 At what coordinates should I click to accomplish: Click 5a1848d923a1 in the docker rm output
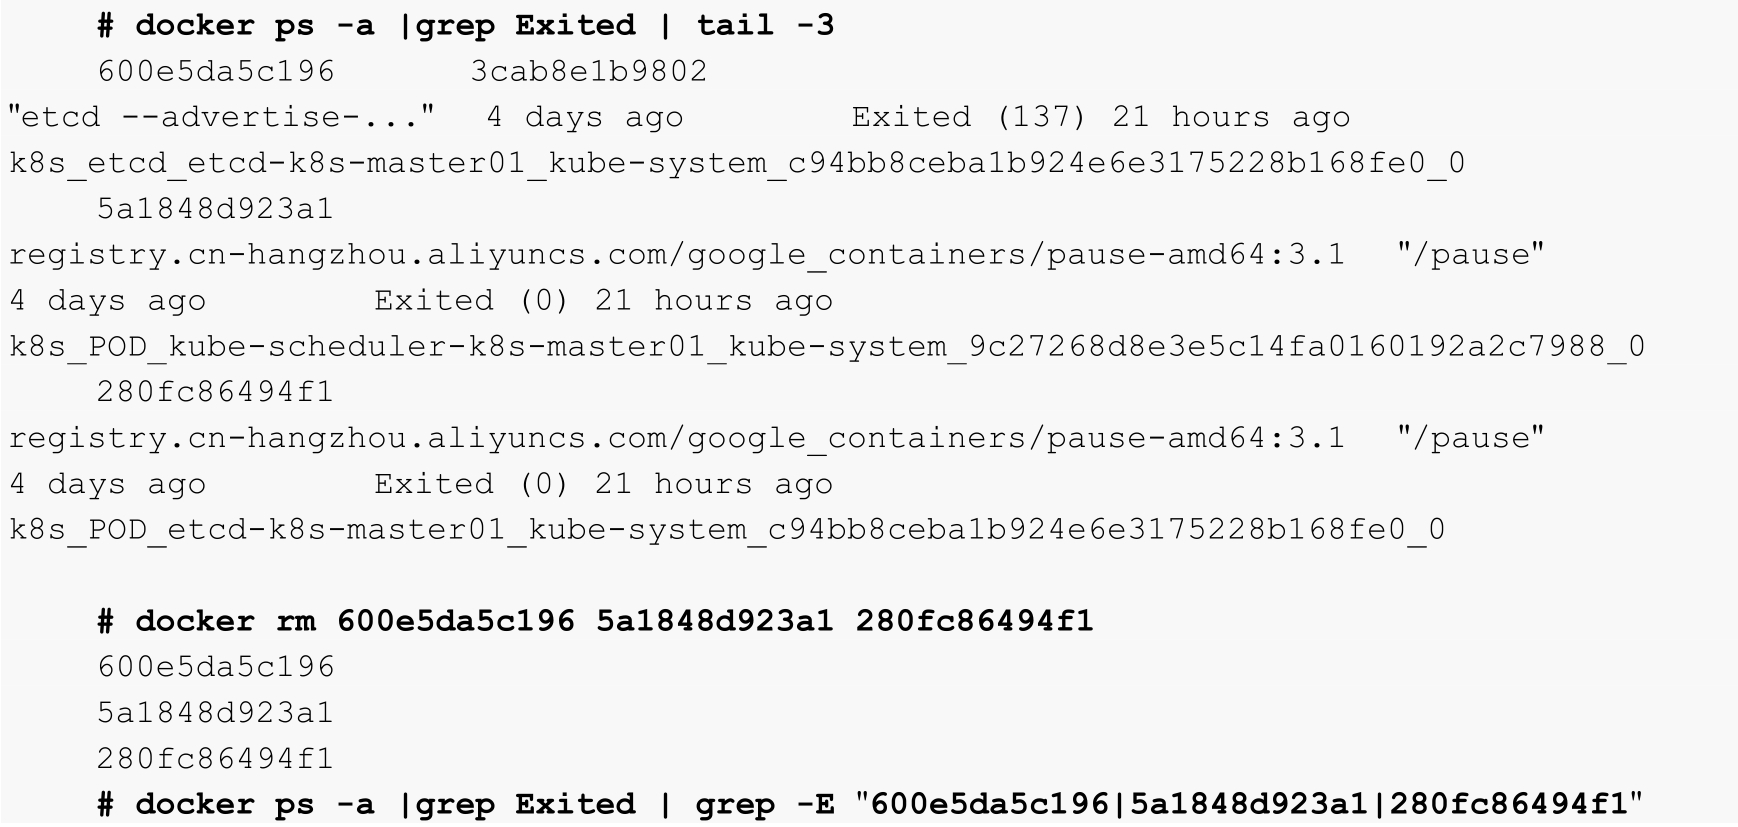[215, 713]
